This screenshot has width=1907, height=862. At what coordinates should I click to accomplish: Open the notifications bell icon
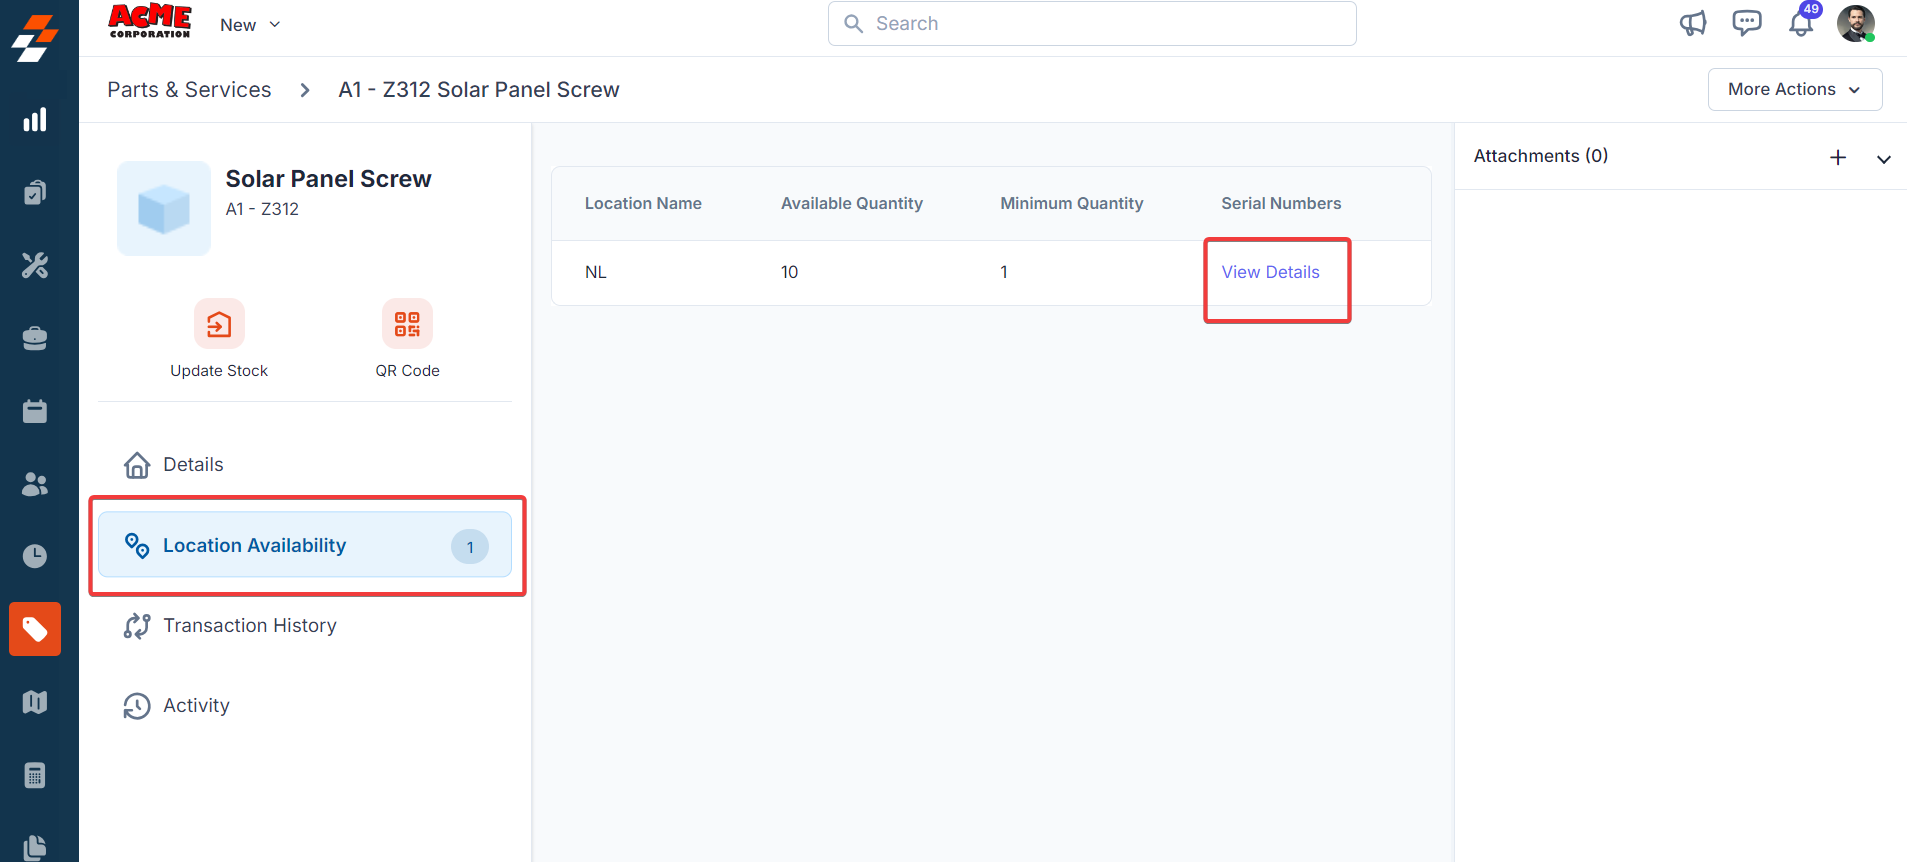click(1801, 24)
